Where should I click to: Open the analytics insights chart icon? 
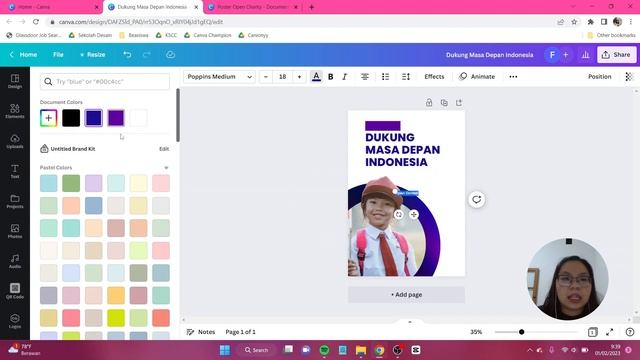[x=585, y=55]
